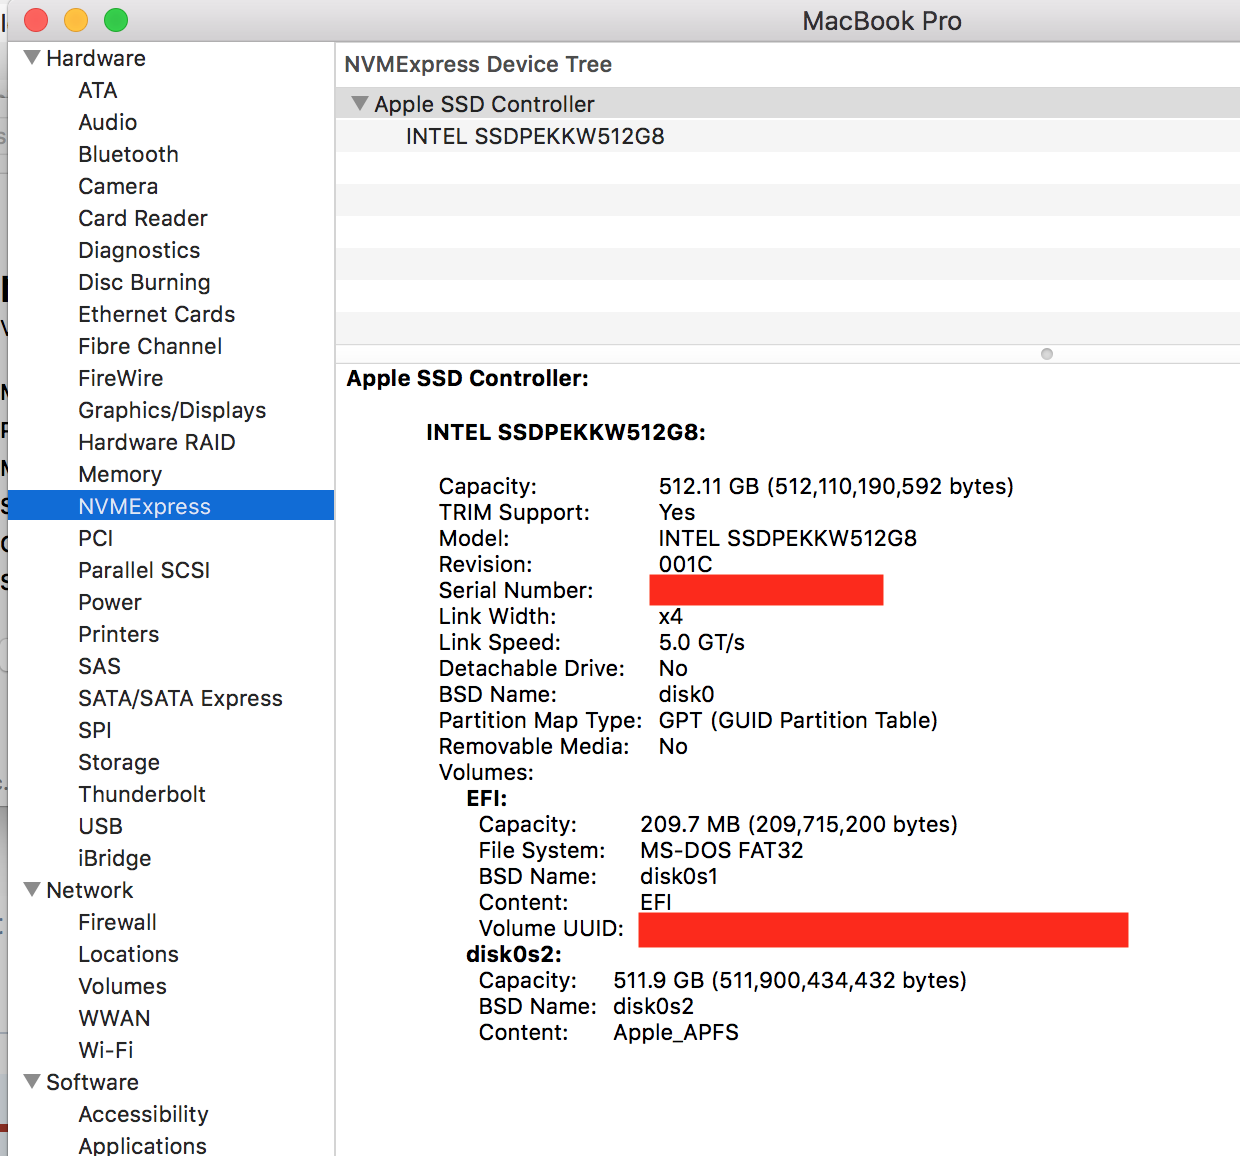This screenshot has width=1240, height=1156.
Task: Click the Link Width value x4
Action: 671,616
